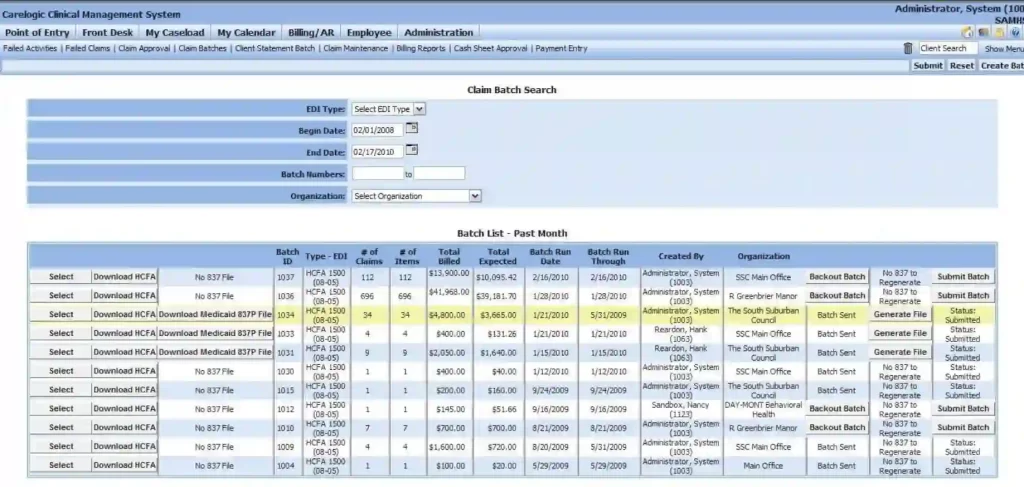Viewport: 1024px width, 487px height.
Task: Click 'DAY-MONT Behavioral Health' organization cell
Action: (x=763, y=409)
